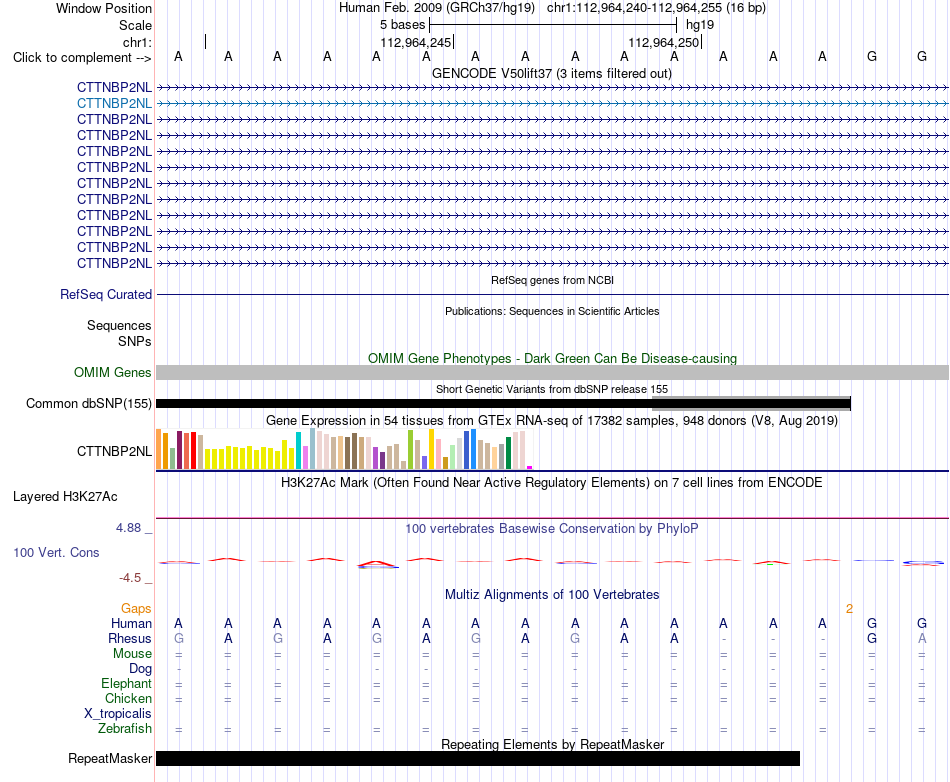Click the SNPs track label
Image resolution: width=950 pixels, height=782 pixels.
click(135, 342)
